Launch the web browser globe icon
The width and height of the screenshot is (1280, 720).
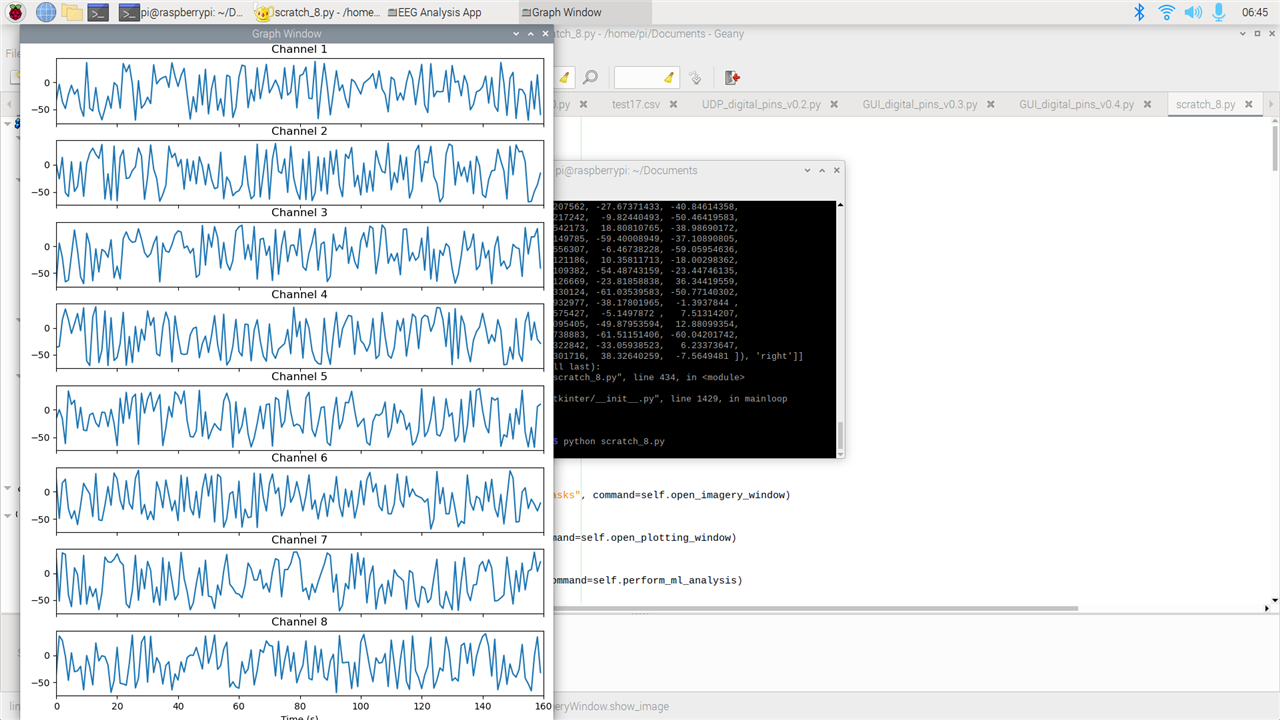pyautogui.click(x=46, y=12)
